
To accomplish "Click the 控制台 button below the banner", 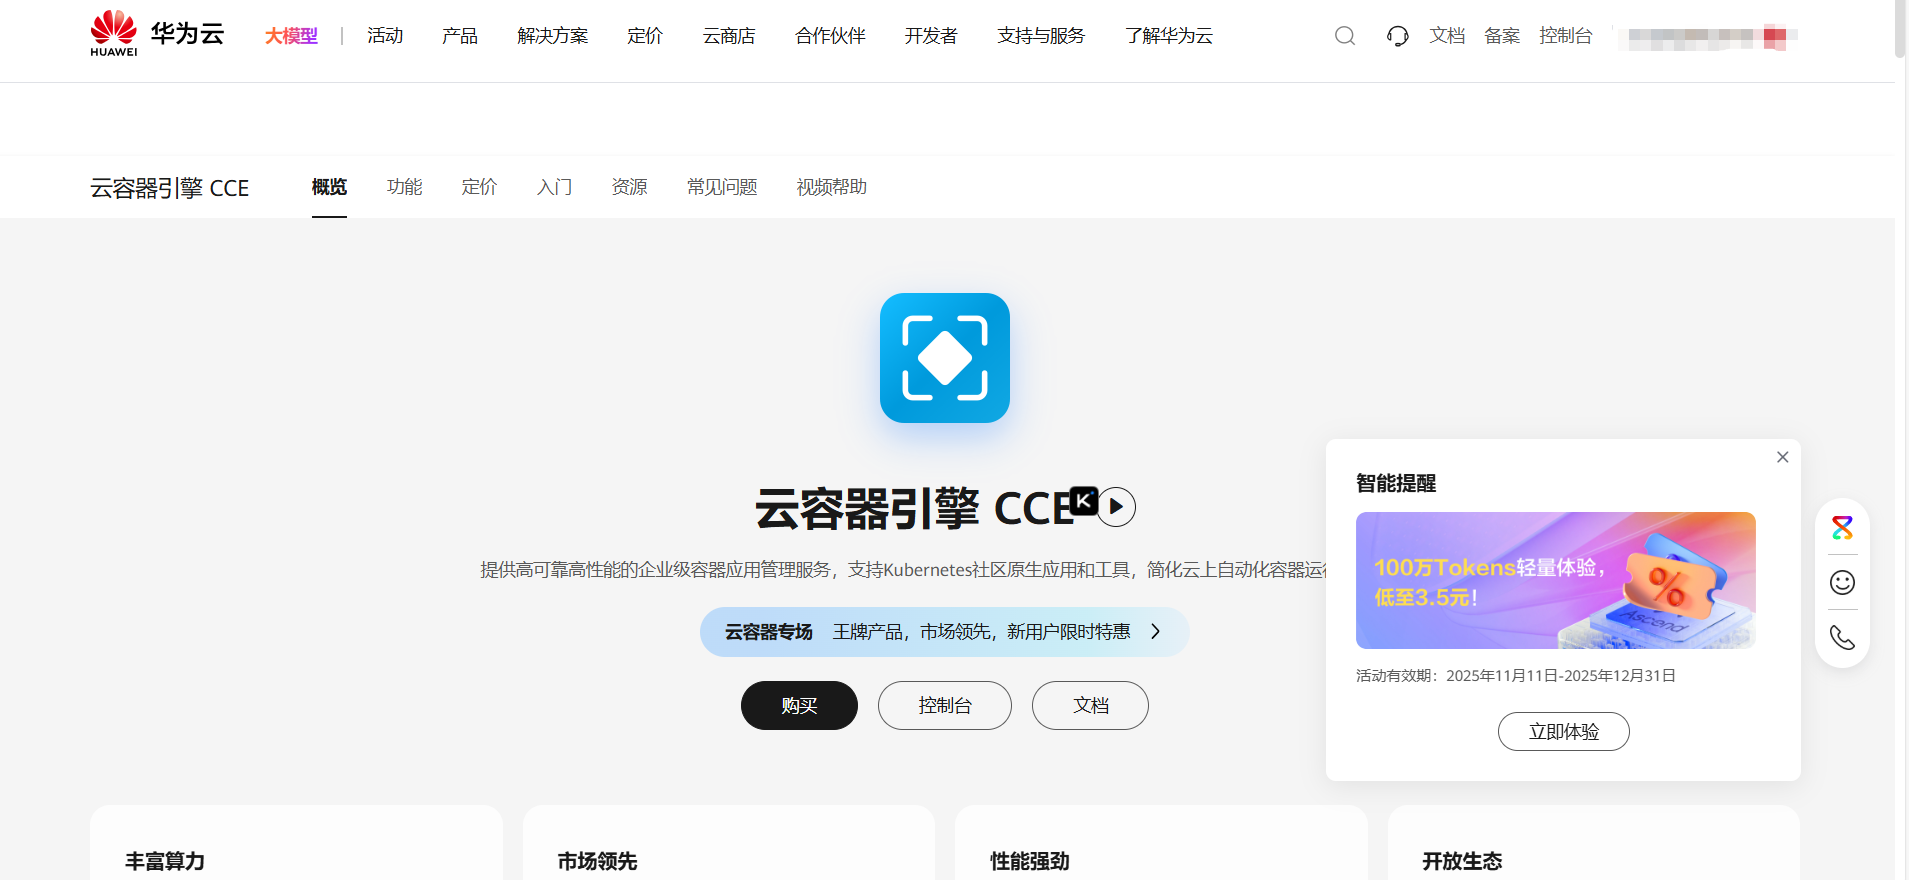I will click(x=945, y=706).
